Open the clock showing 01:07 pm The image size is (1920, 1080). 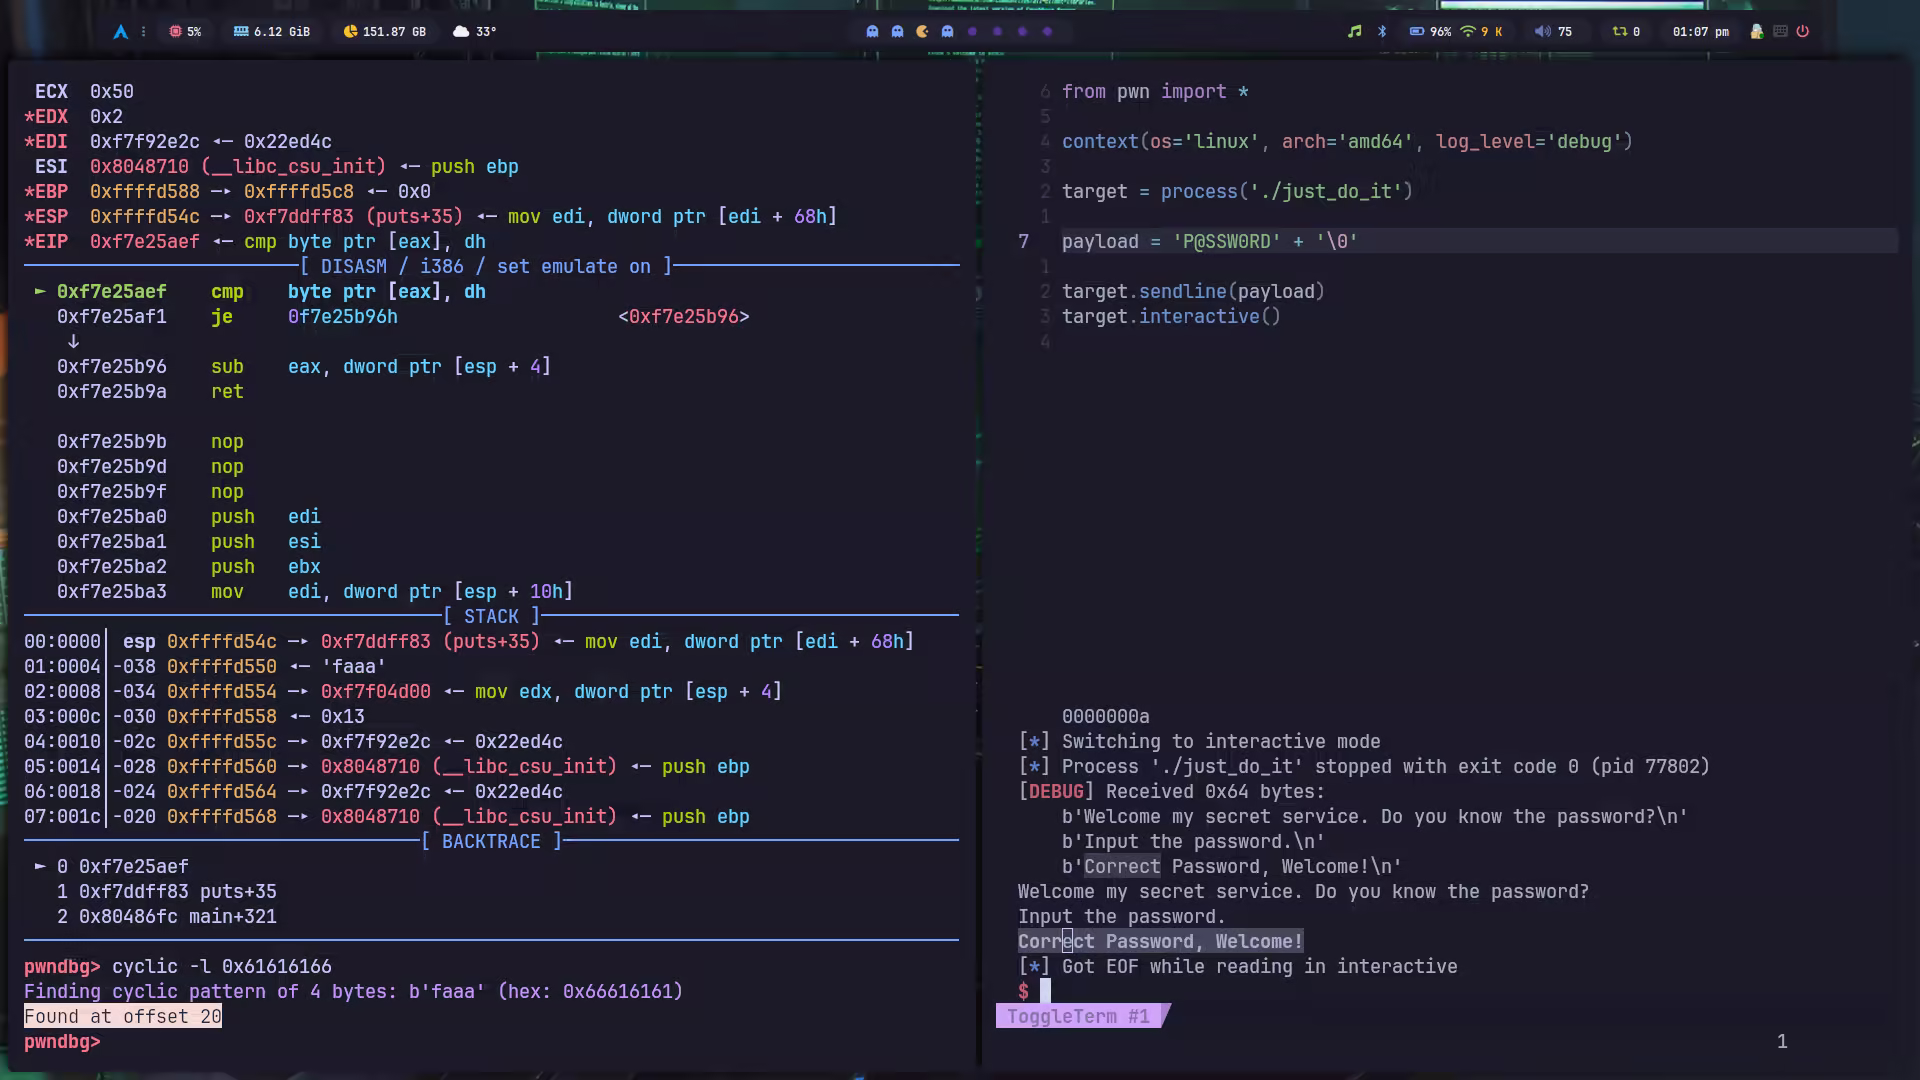[1700, 31]
